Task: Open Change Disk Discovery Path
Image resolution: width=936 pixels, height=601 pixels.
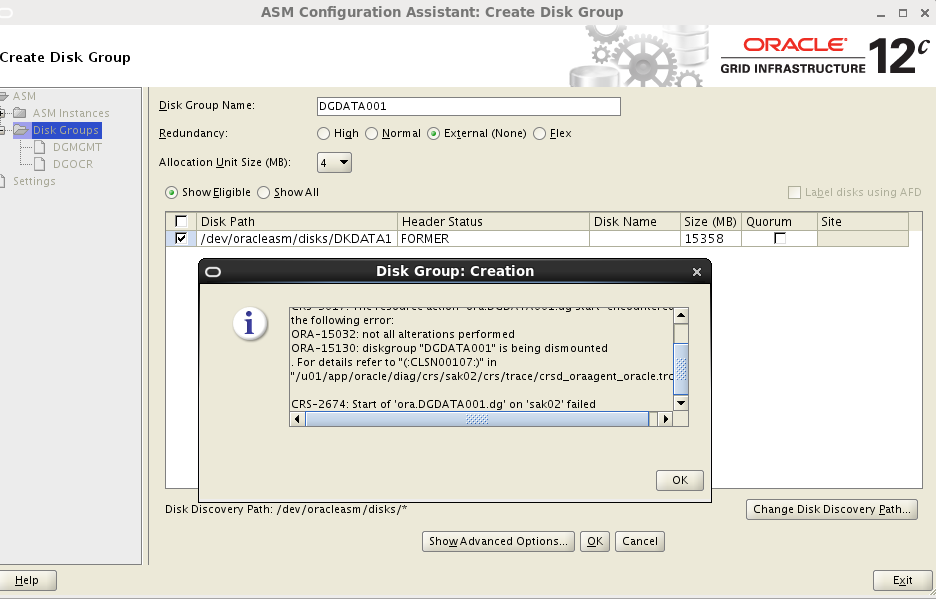Action: click(x=831, y=509)
